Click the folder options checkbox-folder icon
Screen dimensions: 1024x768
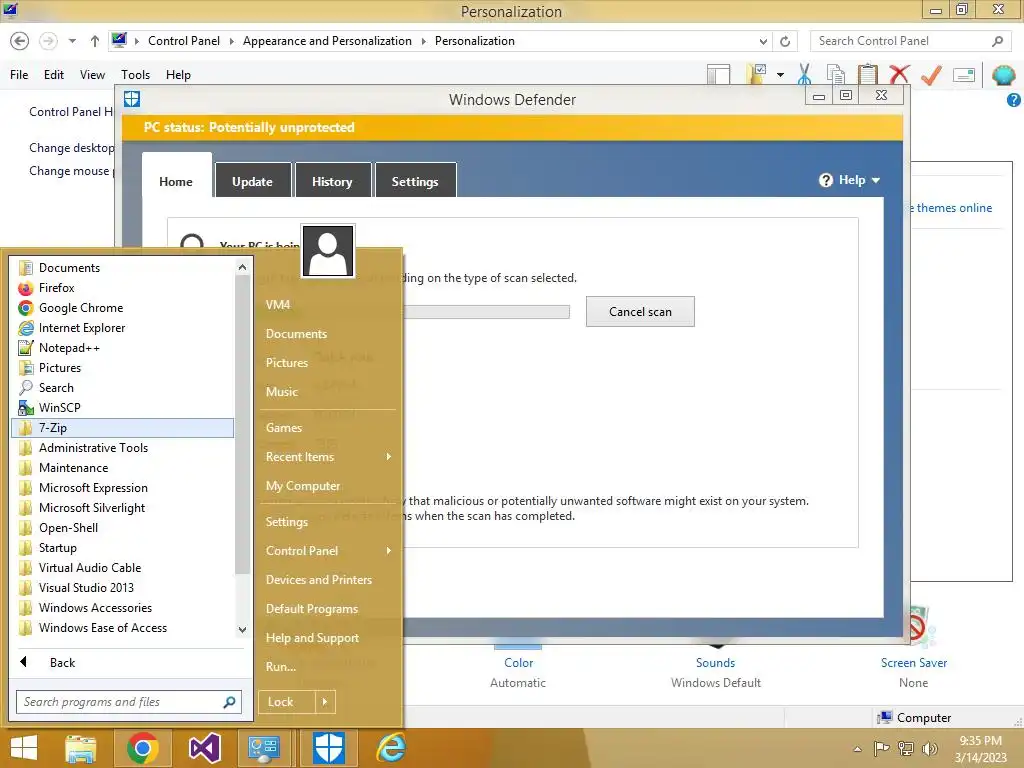(x=756, y=74)
